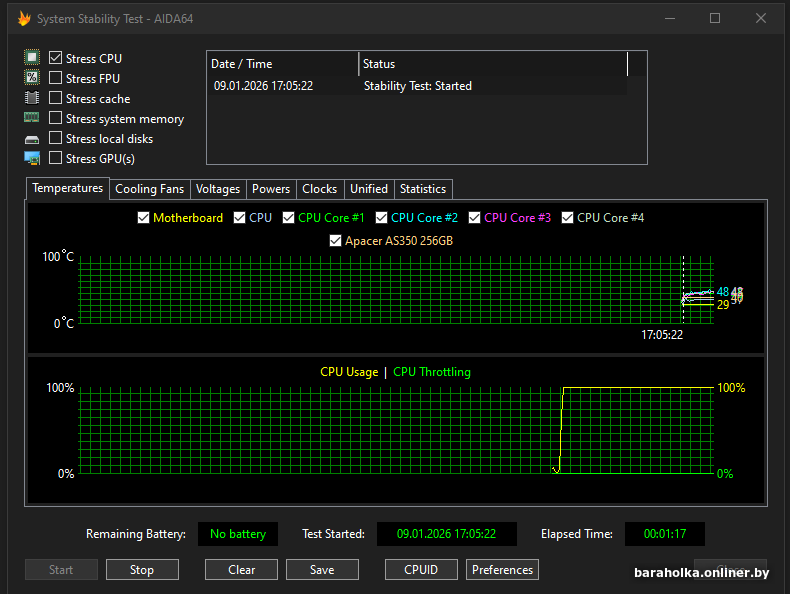Click the disk drive icon beside local disks
The height and width of the screenshot is (594, 790).
(x=32, y=139)
